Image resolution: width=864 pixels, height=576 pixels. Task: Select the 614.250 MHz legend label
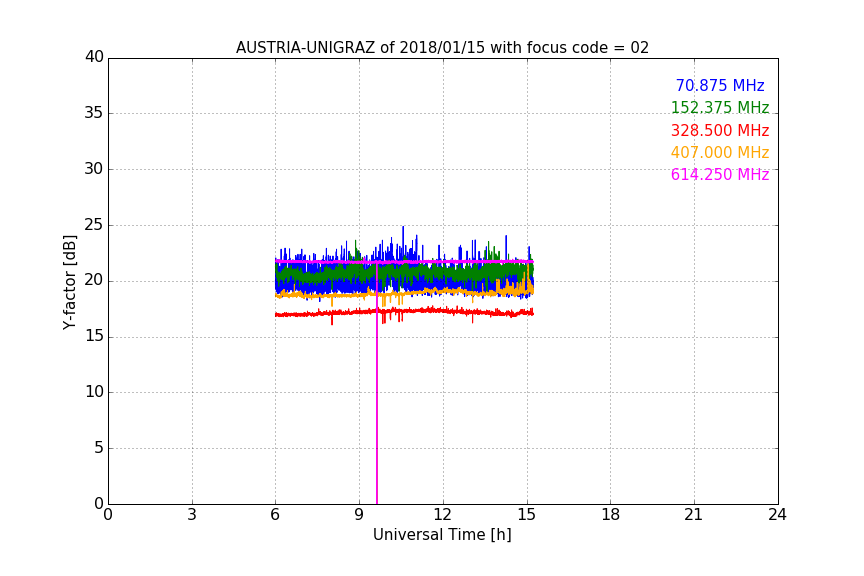tap(720, 174)
